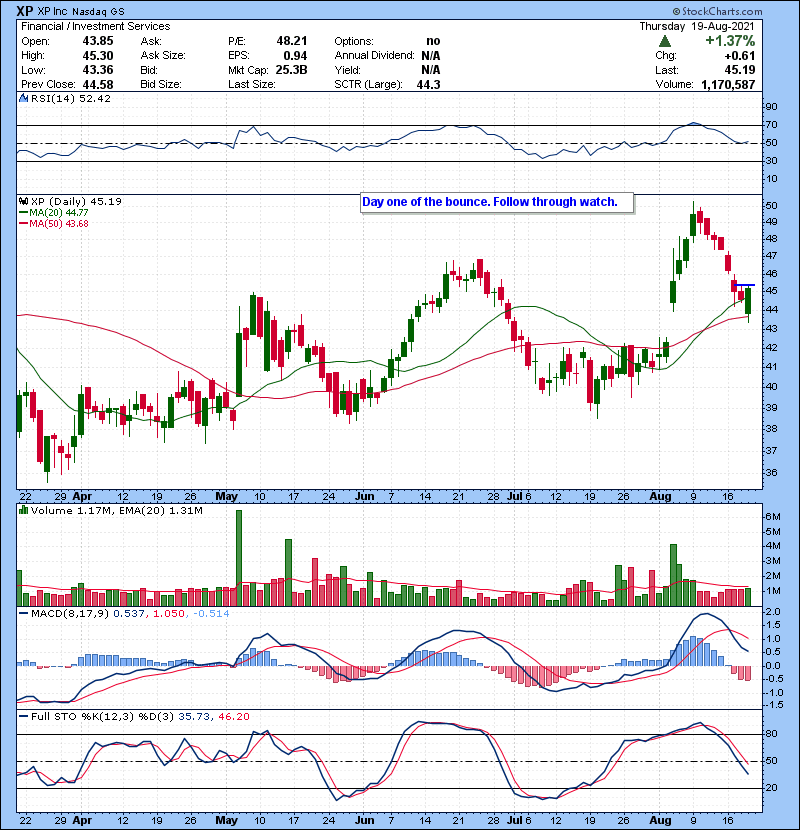
Task: Click the green MA(20) 44.77 legend
Action: pyautogui.click(x=53, y=213)
